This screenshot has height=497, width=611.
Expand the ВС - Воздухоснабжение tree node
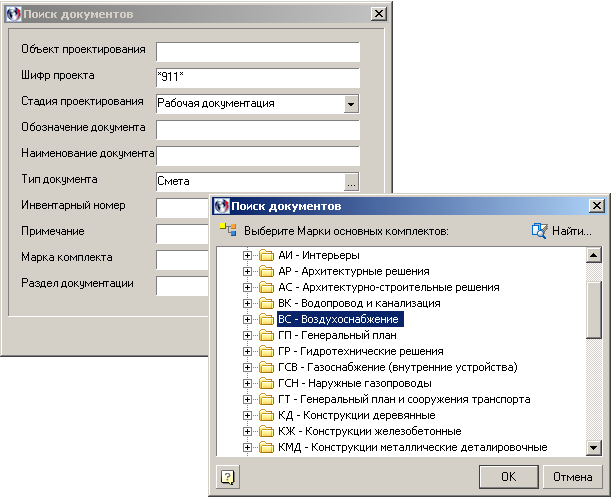247,319
